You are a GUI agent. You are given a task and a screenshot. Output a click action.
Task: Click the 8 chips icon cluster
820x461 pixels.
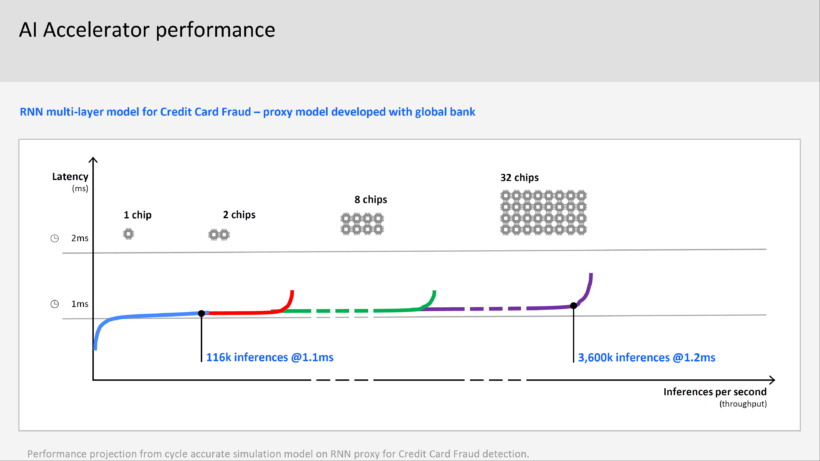[x=362, y=224]
